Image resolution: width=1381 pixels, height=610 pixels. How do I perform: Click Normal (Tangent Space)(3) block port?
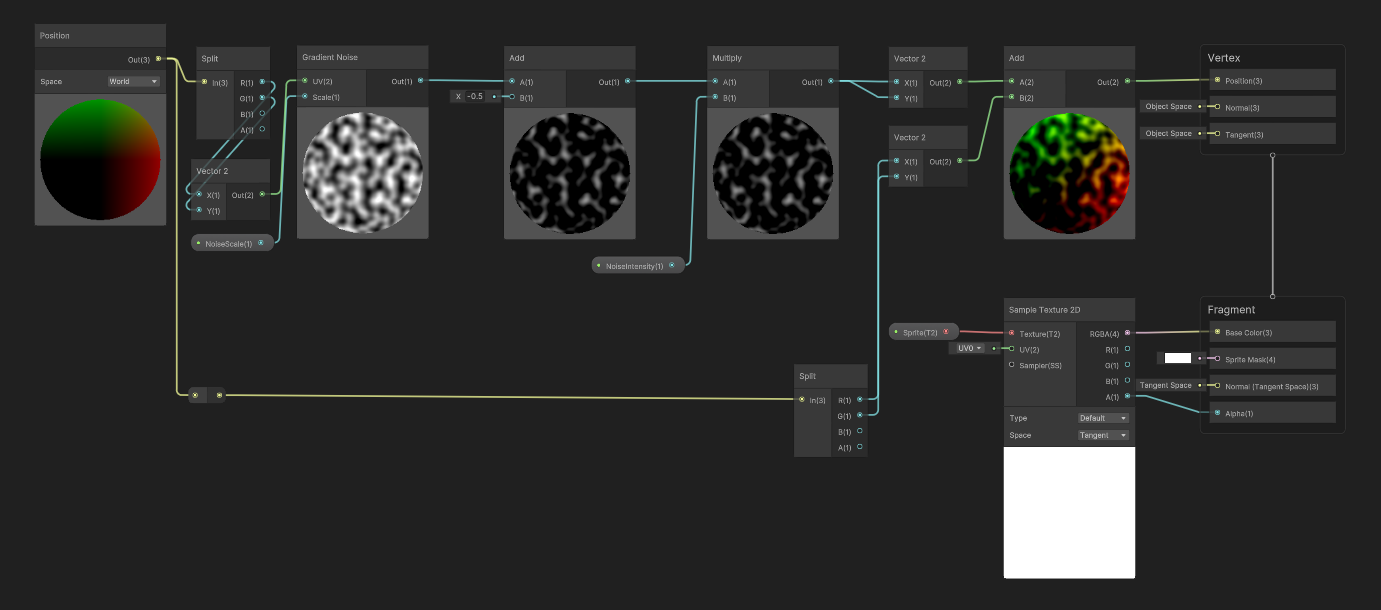click(x=1217, y=386)
